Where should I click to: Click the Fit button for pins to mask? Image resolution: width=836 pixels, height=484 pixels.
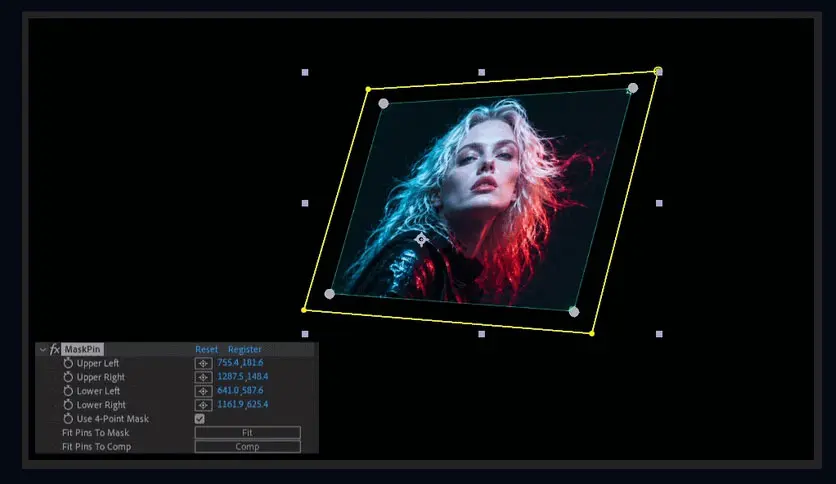247,433
